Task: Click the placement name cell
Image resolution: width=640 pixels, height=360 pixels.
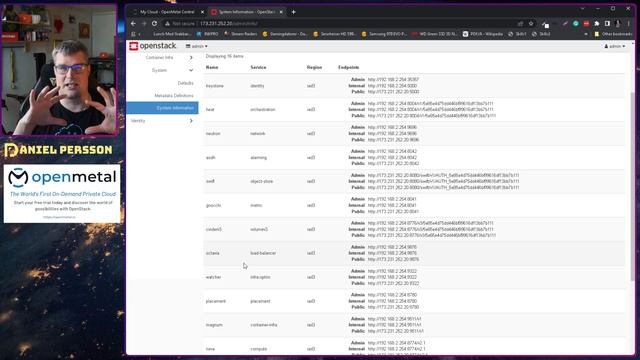Action: [216, 301]
